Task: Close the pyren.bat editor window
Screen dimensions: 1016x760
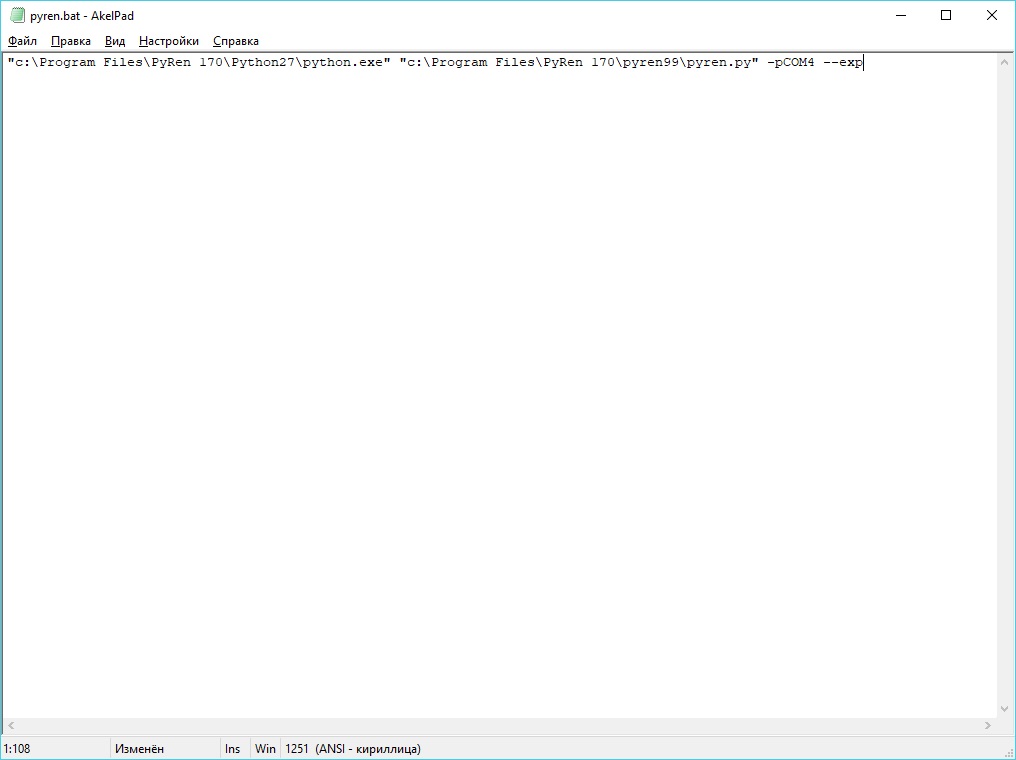Action: pyautogui.click(x=992, y=15)
